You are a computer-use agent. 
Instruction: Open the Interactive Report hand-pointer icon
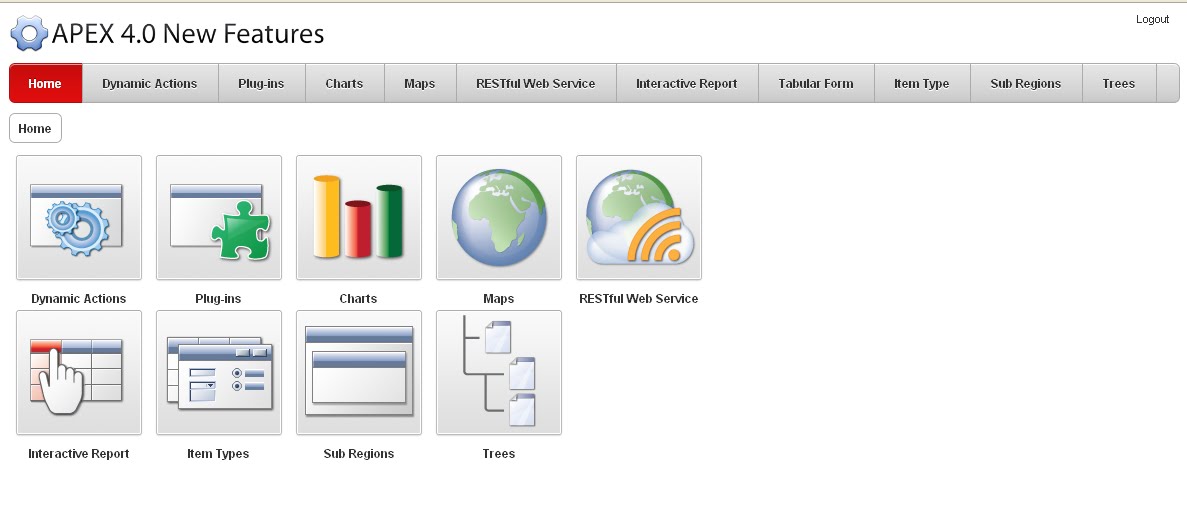click(79, 373)
